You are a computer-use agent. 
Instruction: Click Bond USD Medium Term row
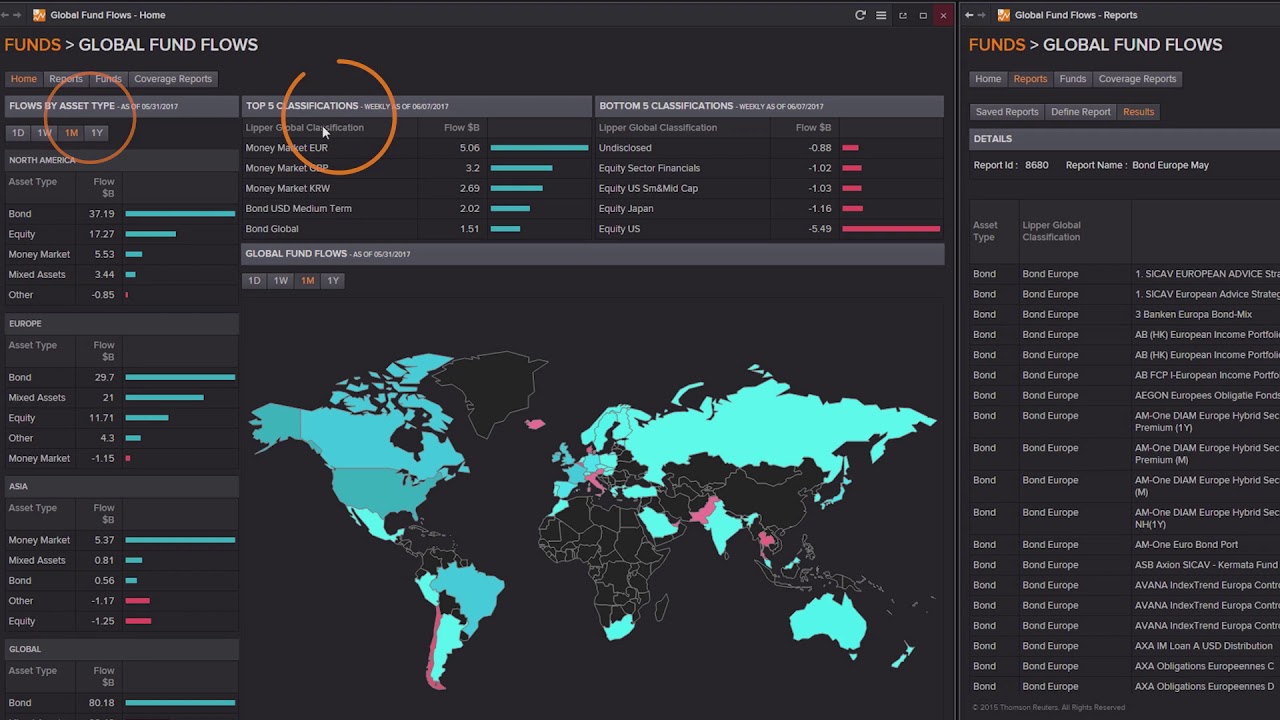[x=417, y=208]
